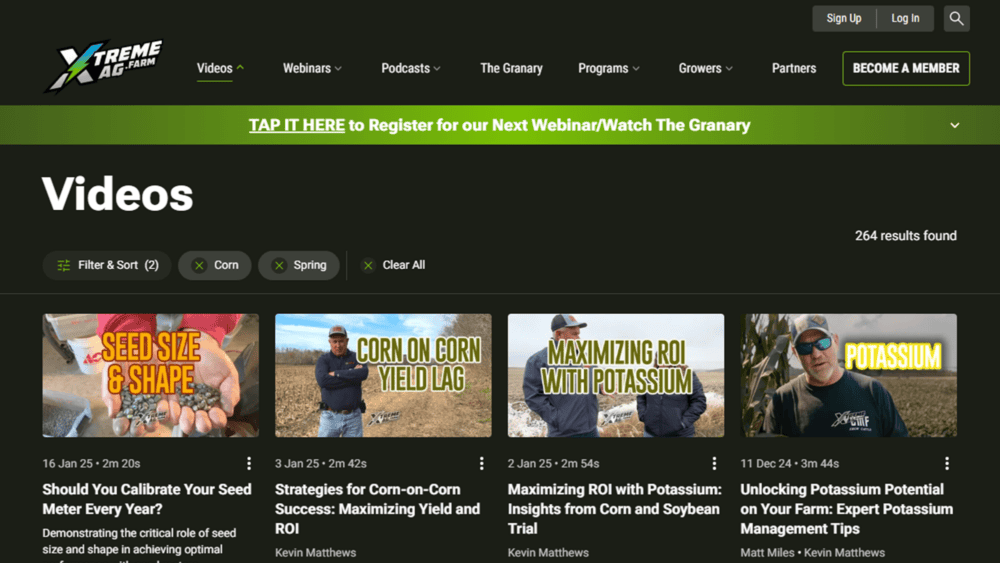Open Corn on Corn Yield Lag thumbnail
Screen dimensions: 1000x563
tap(383, 375)
